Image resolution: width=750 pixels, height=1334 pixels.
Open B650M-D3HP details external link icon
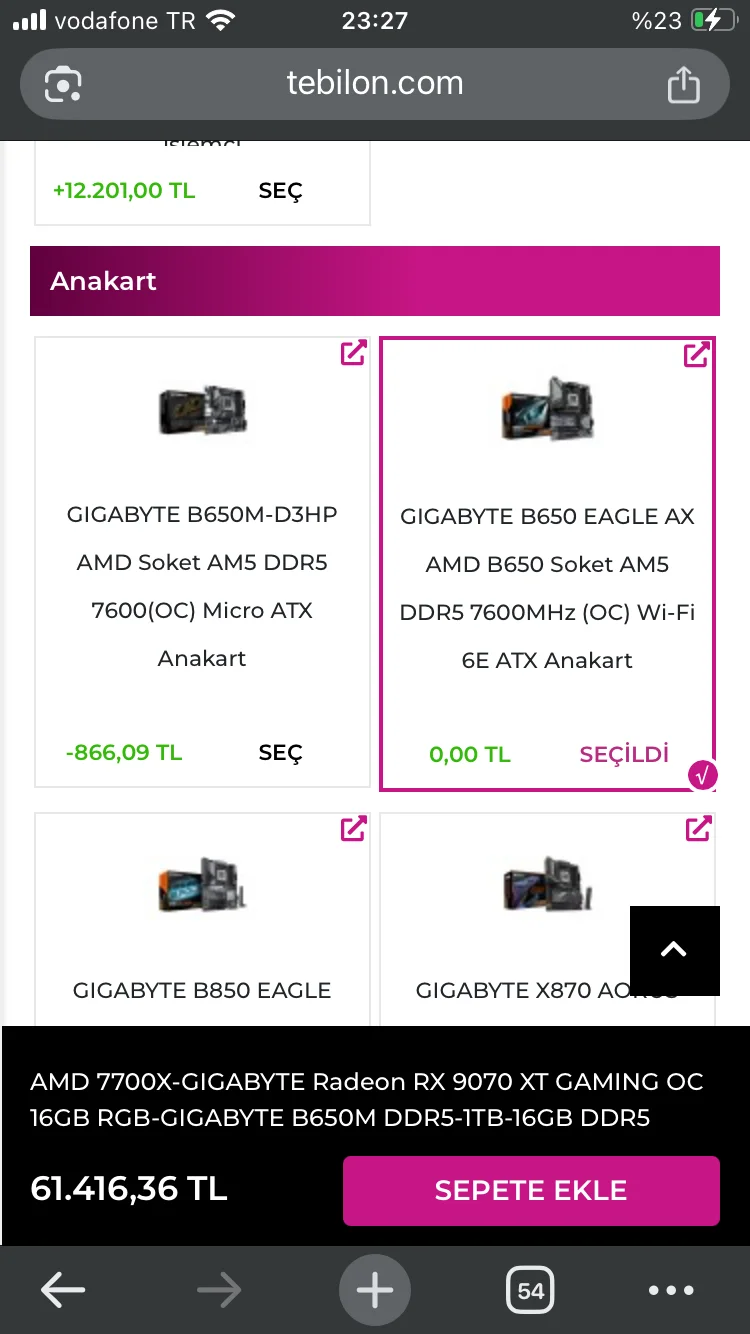(x=353, y=353)
